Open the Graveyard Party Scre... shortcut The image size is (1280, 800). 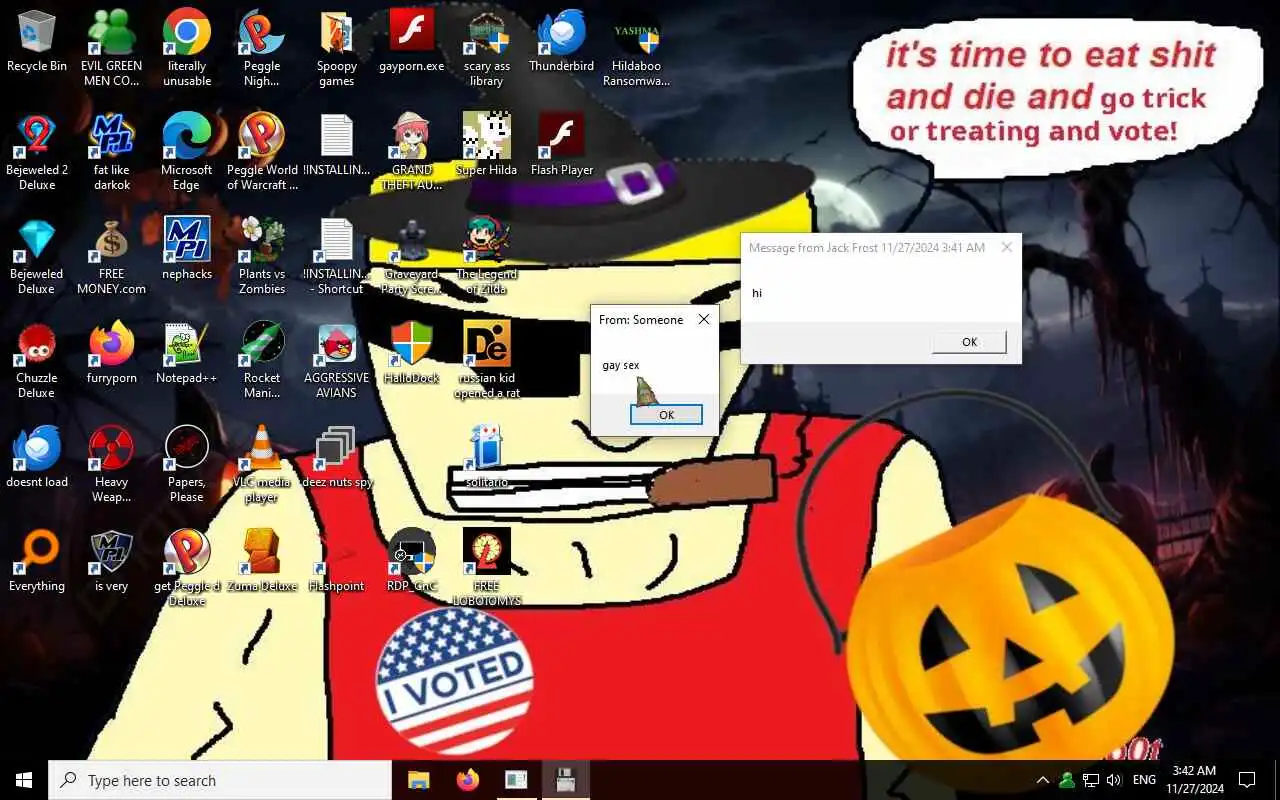(411, 256)
